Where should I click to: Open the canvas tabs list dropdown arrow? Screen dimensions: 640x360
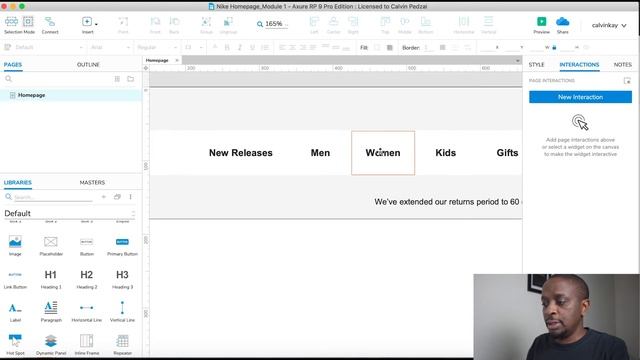point(517,60)
